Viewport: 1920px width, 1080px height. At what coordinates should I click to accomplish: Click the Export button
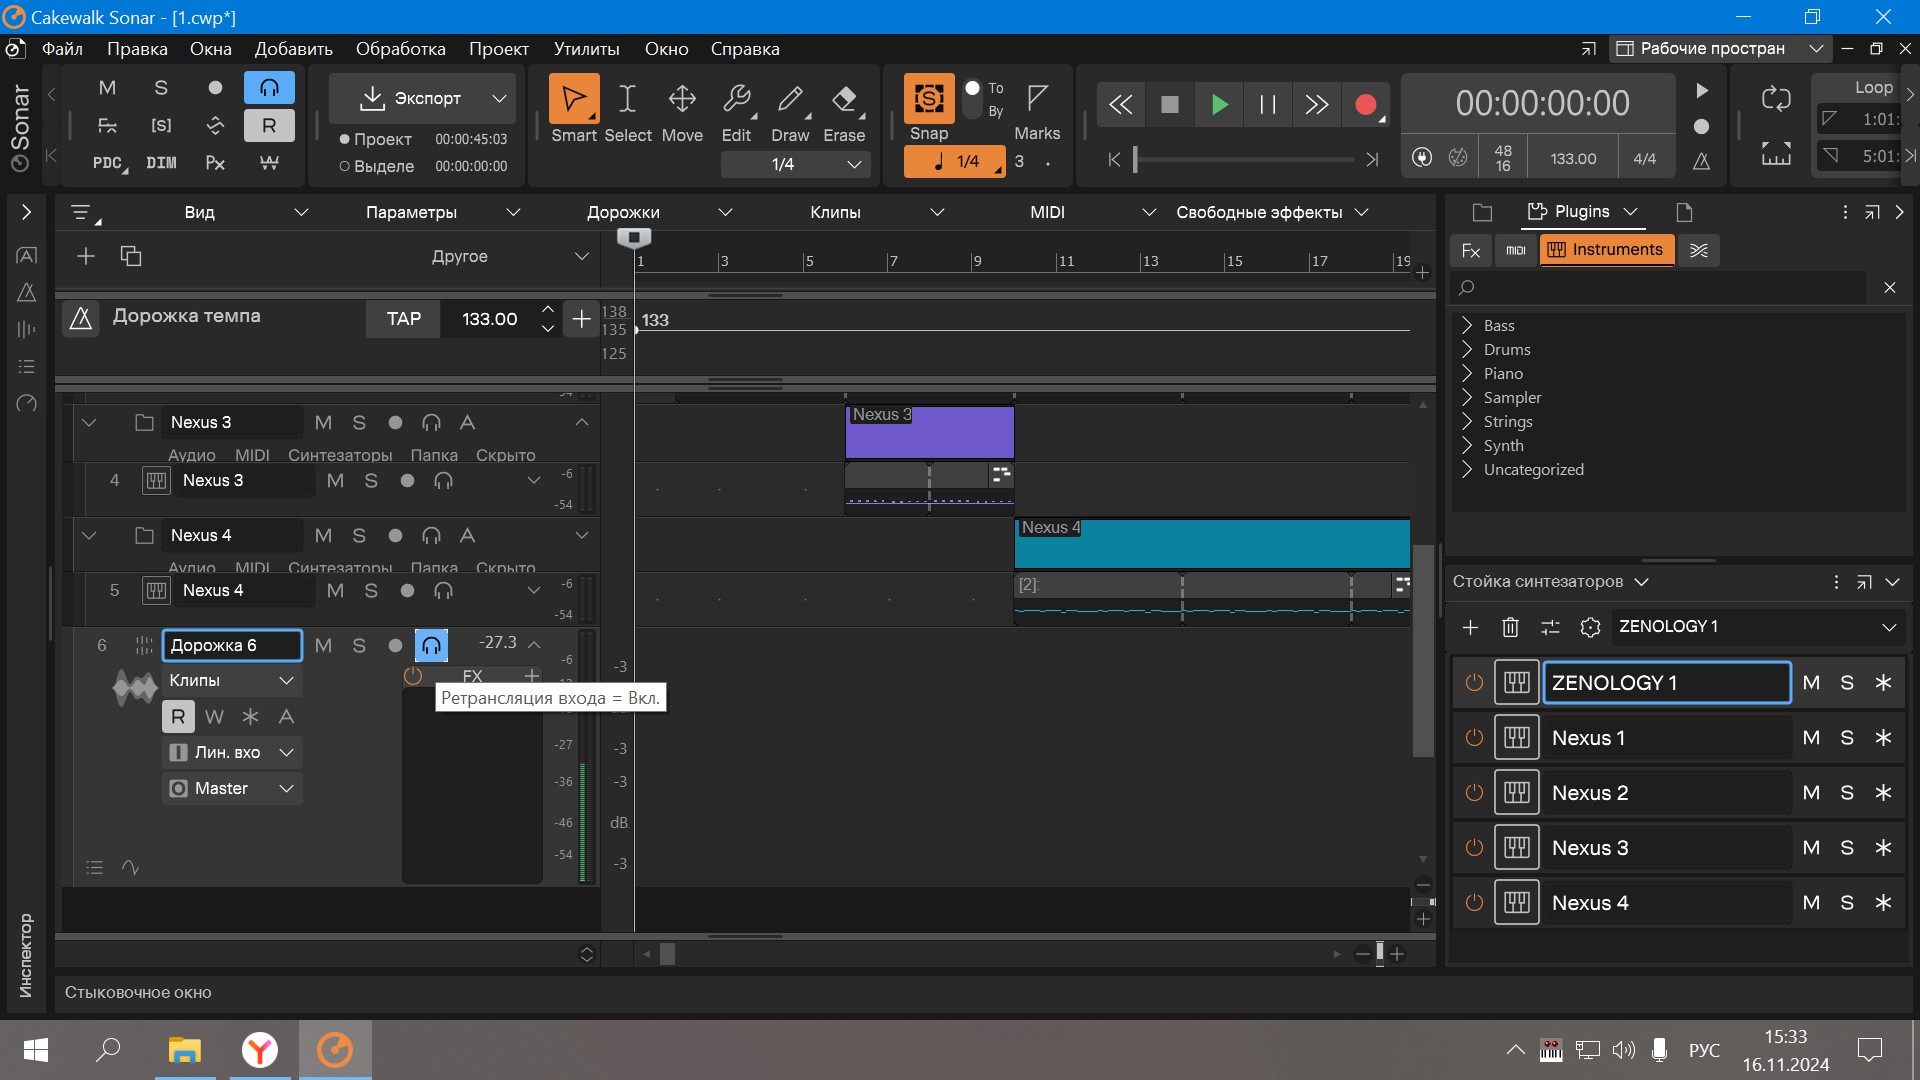point(410,98)
